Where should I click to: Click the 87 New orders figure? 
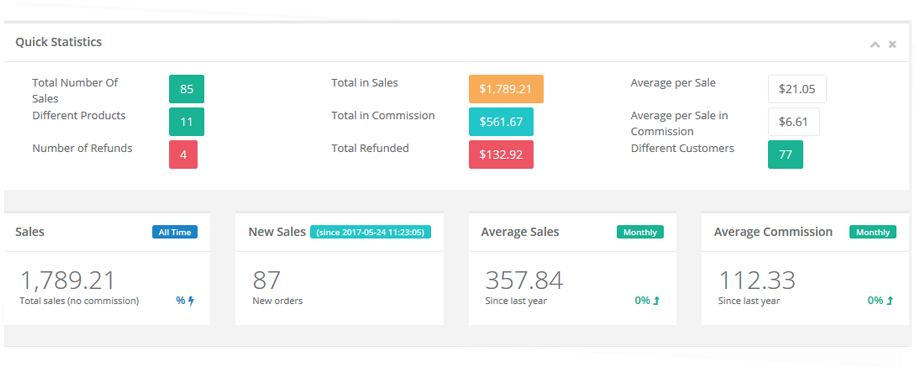(x=267, y=280)
